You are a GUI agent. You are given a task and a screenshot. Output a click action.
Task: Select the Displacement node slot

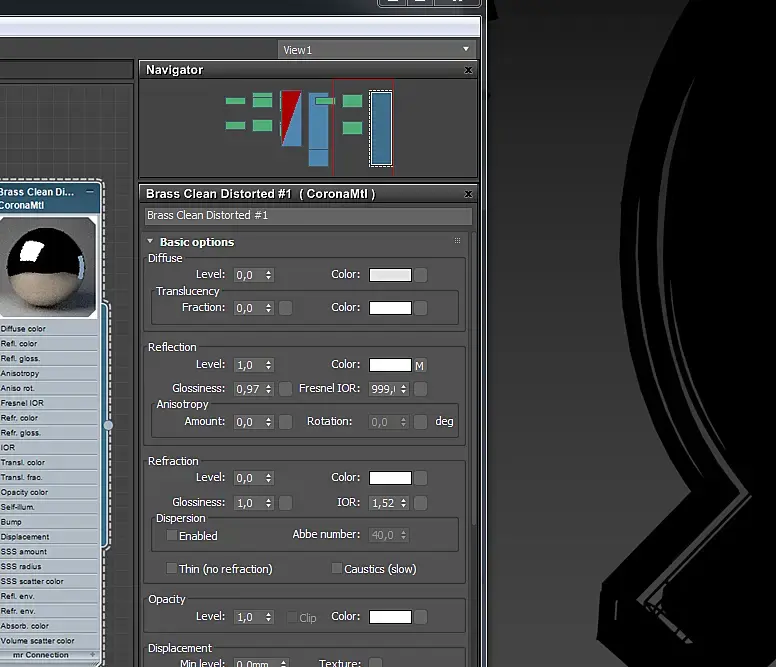tap(48, 536)
